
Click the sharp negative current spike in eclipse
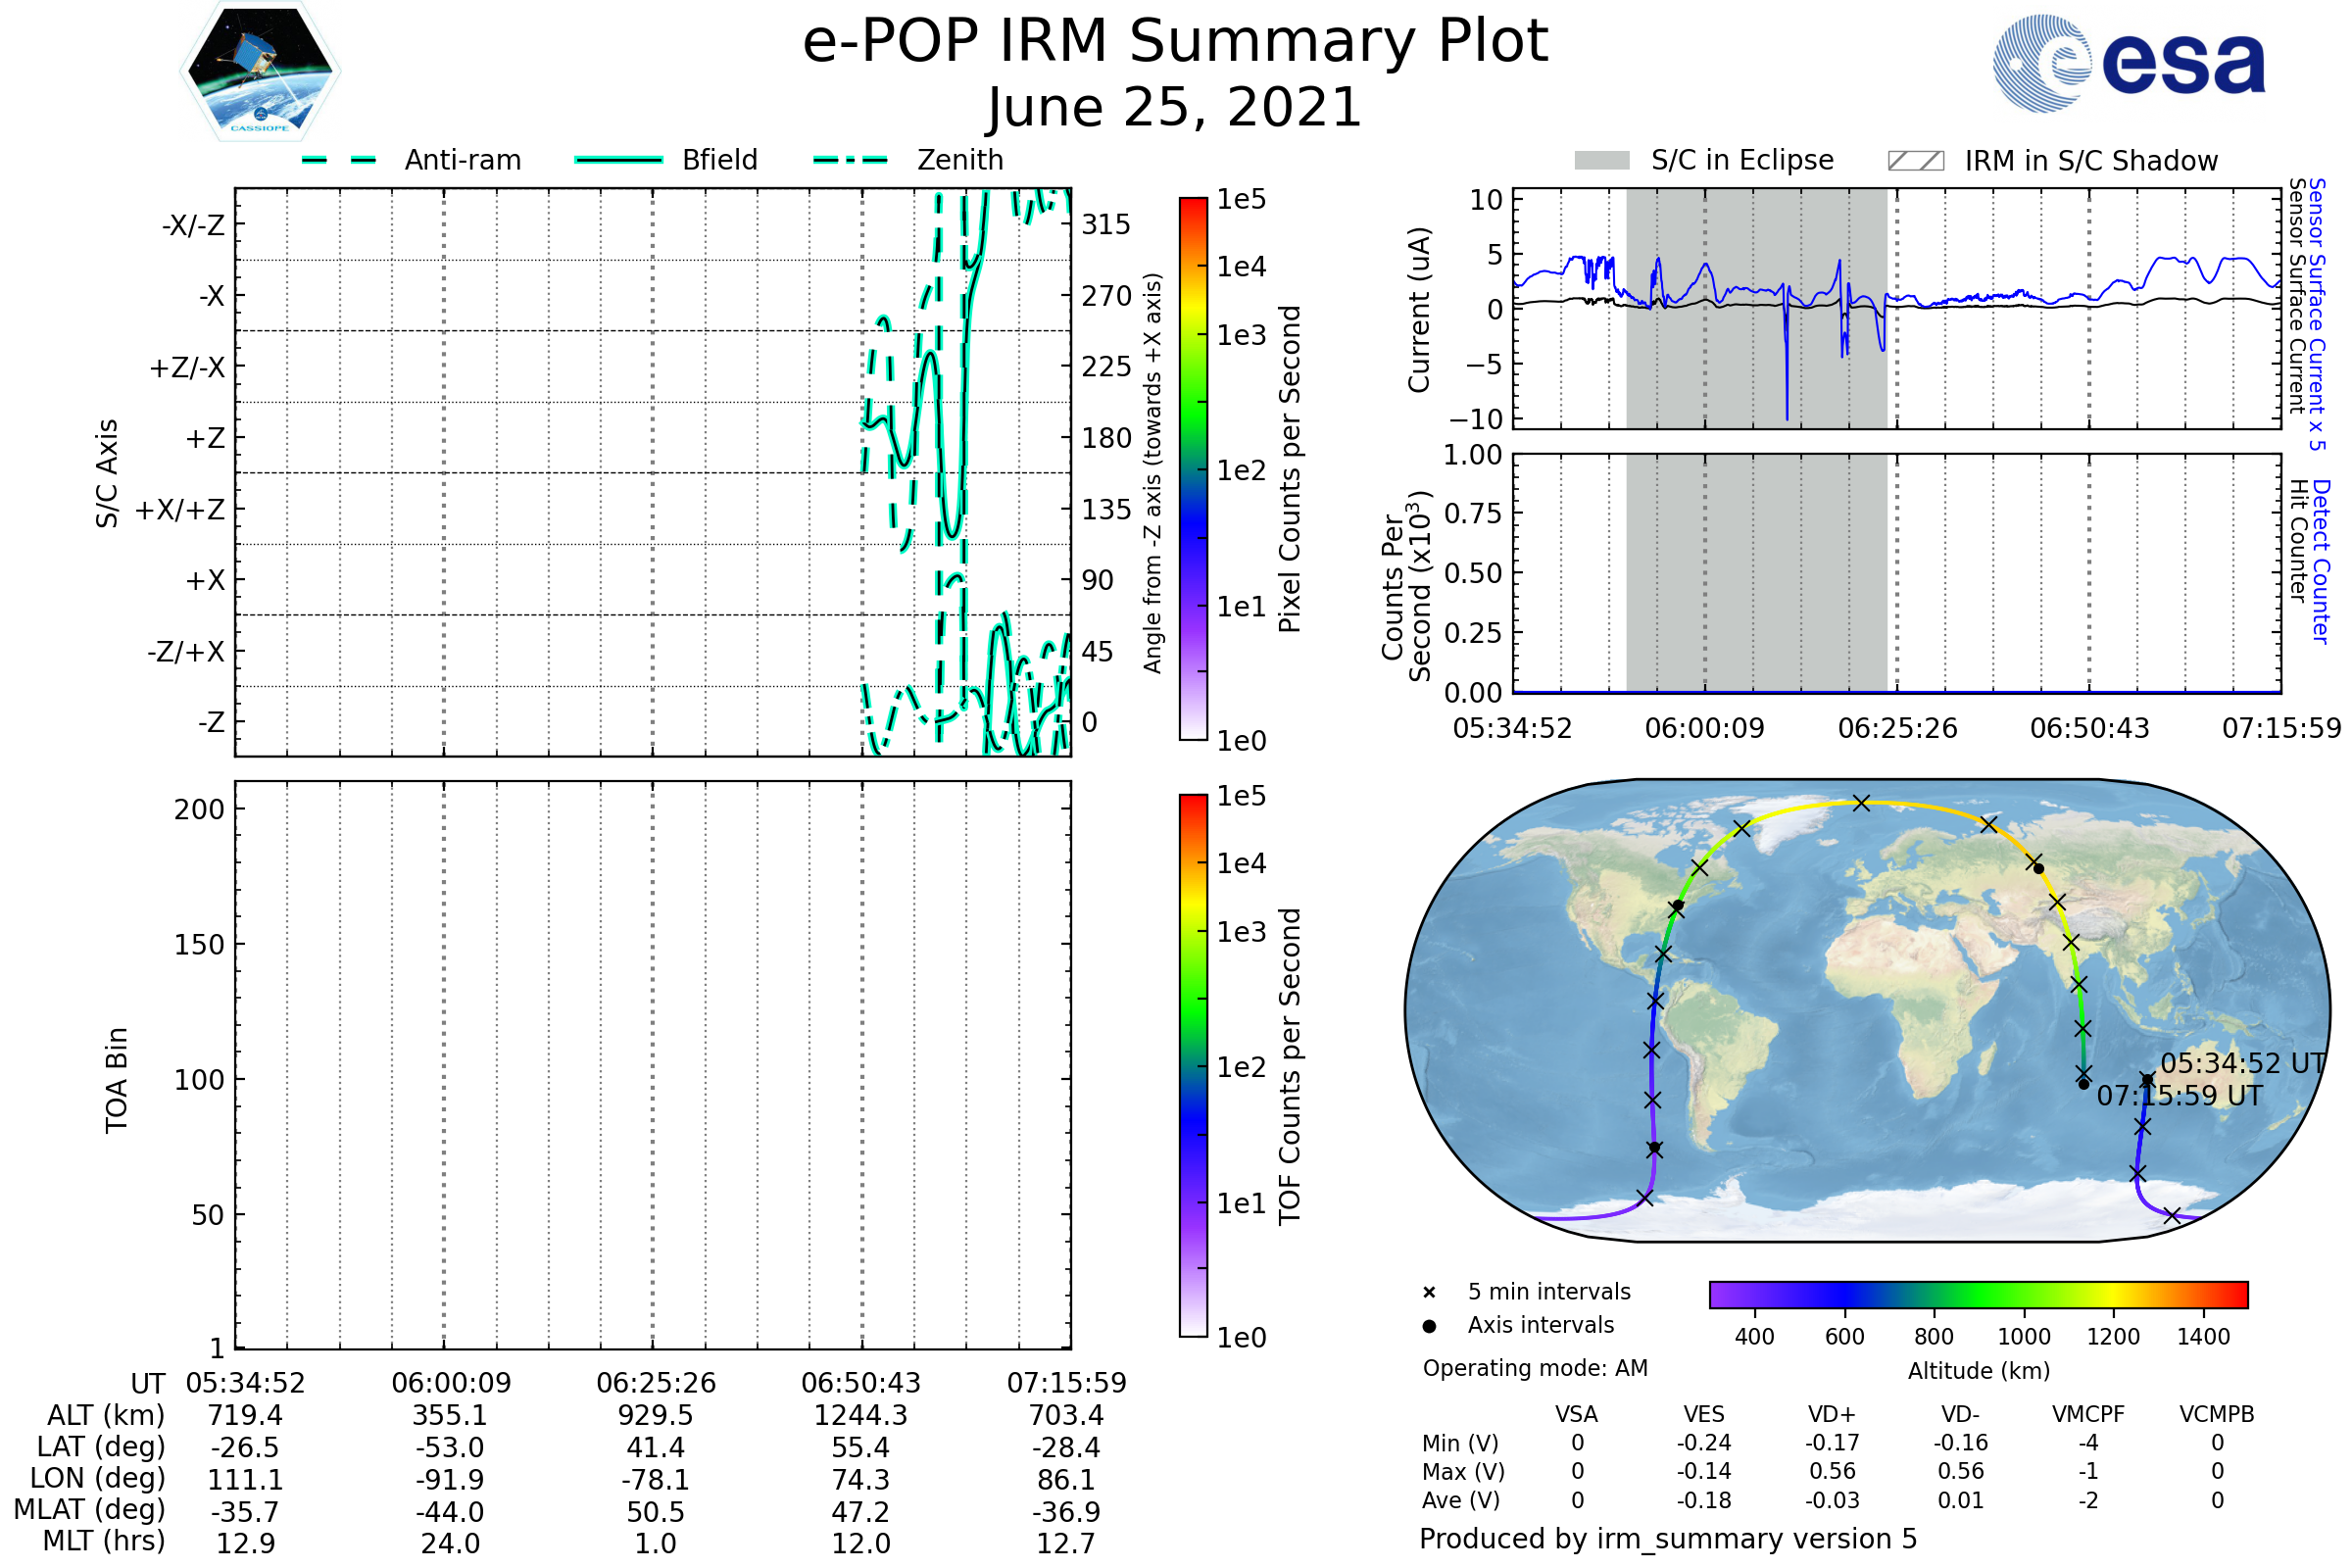pyautogui.click(x=1787, y=390)
